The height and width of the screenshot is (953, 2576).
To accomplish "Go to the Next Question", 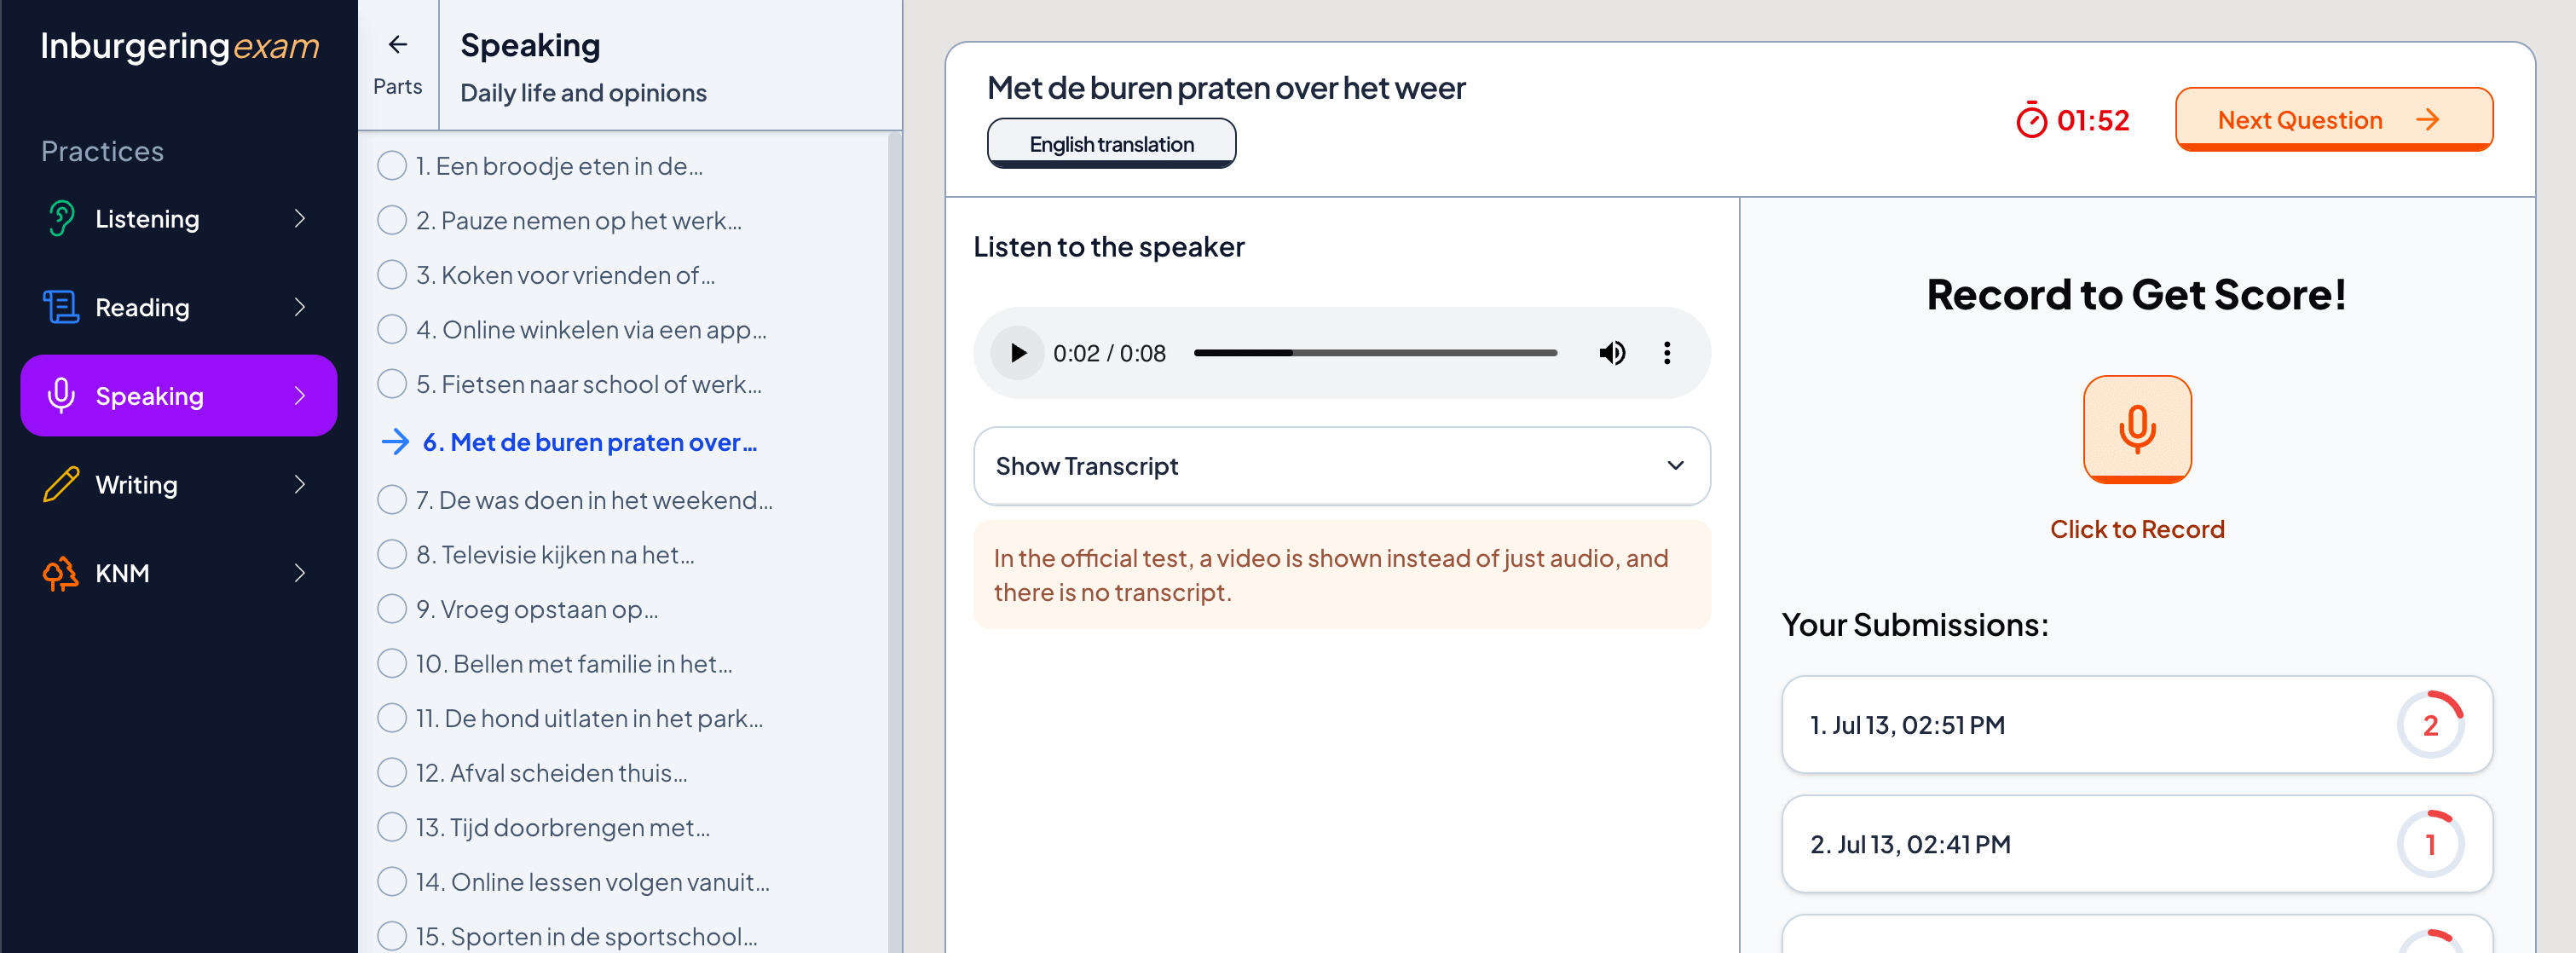I will [2333, 119].
